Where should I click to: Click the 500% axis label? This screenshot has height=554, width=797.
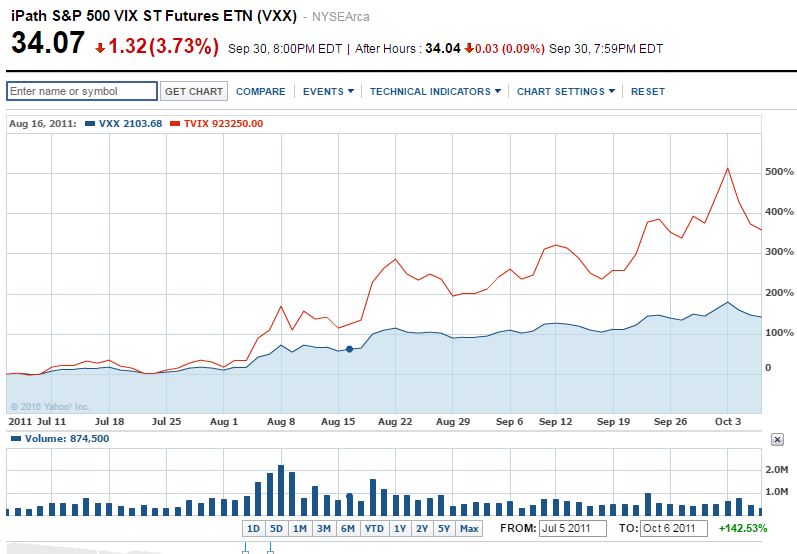(779, 172)
